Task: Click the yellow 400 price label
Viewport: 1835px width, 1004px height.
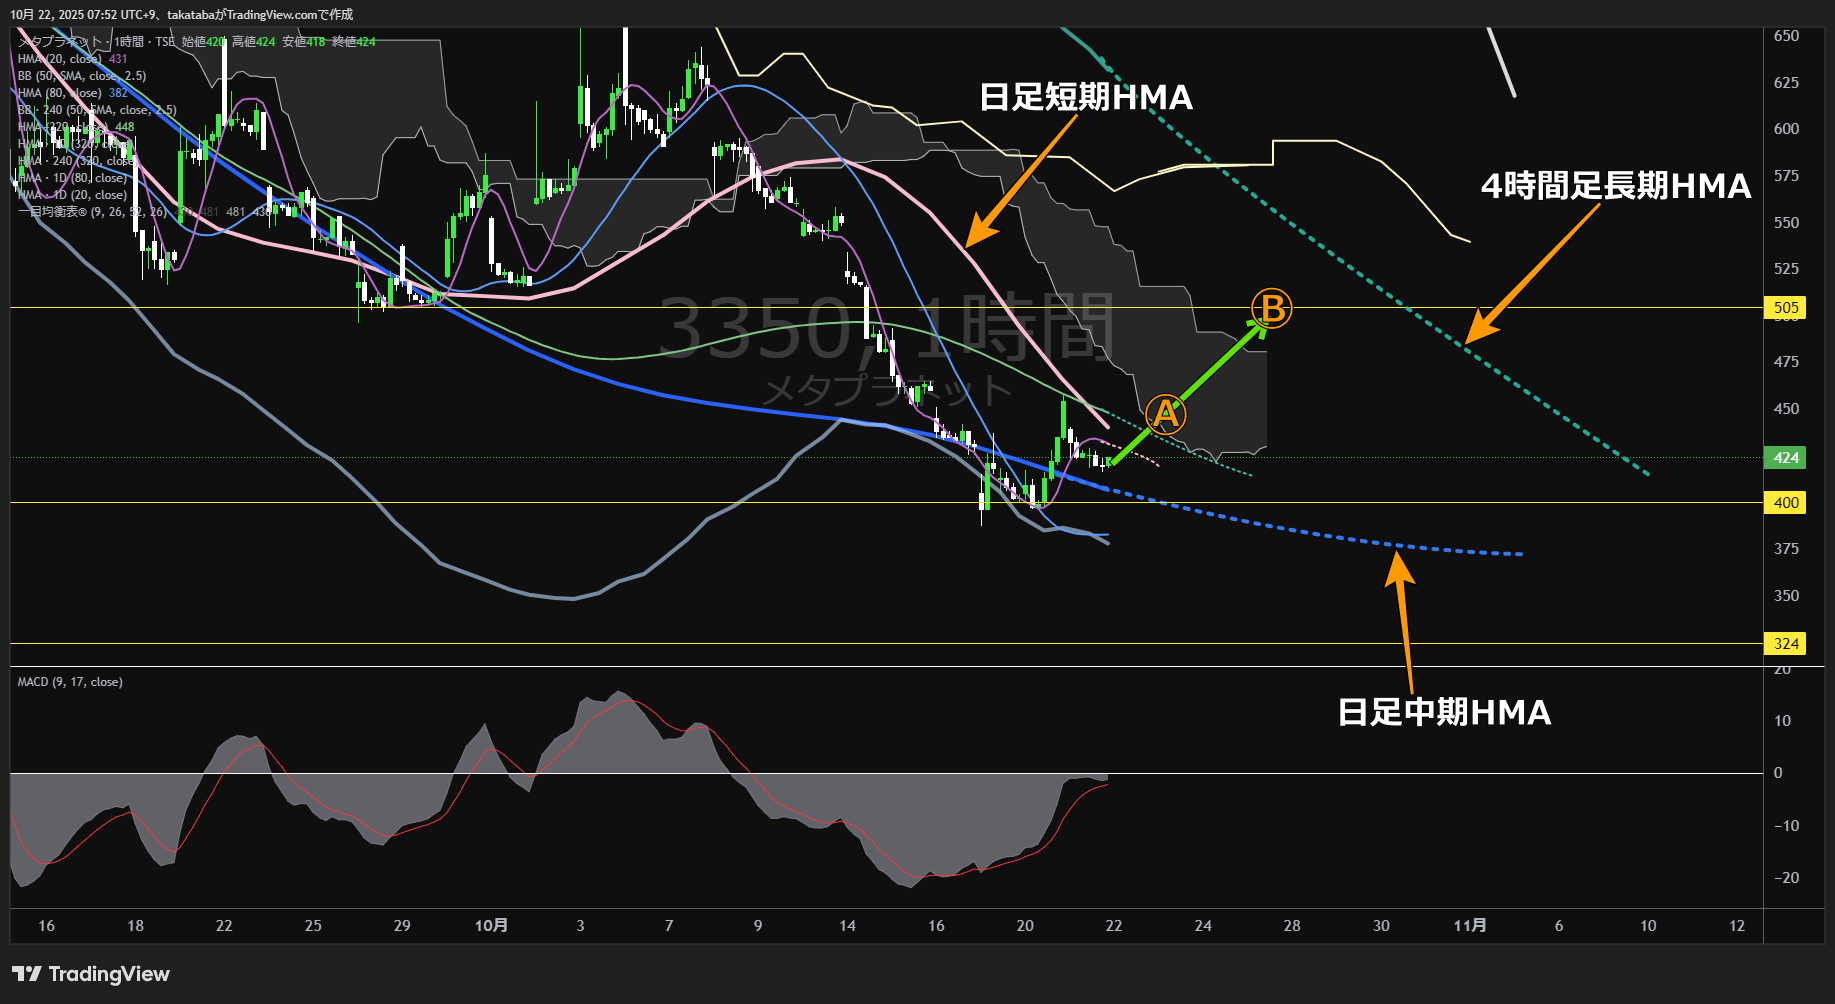Action: [x=1786, y=503]
